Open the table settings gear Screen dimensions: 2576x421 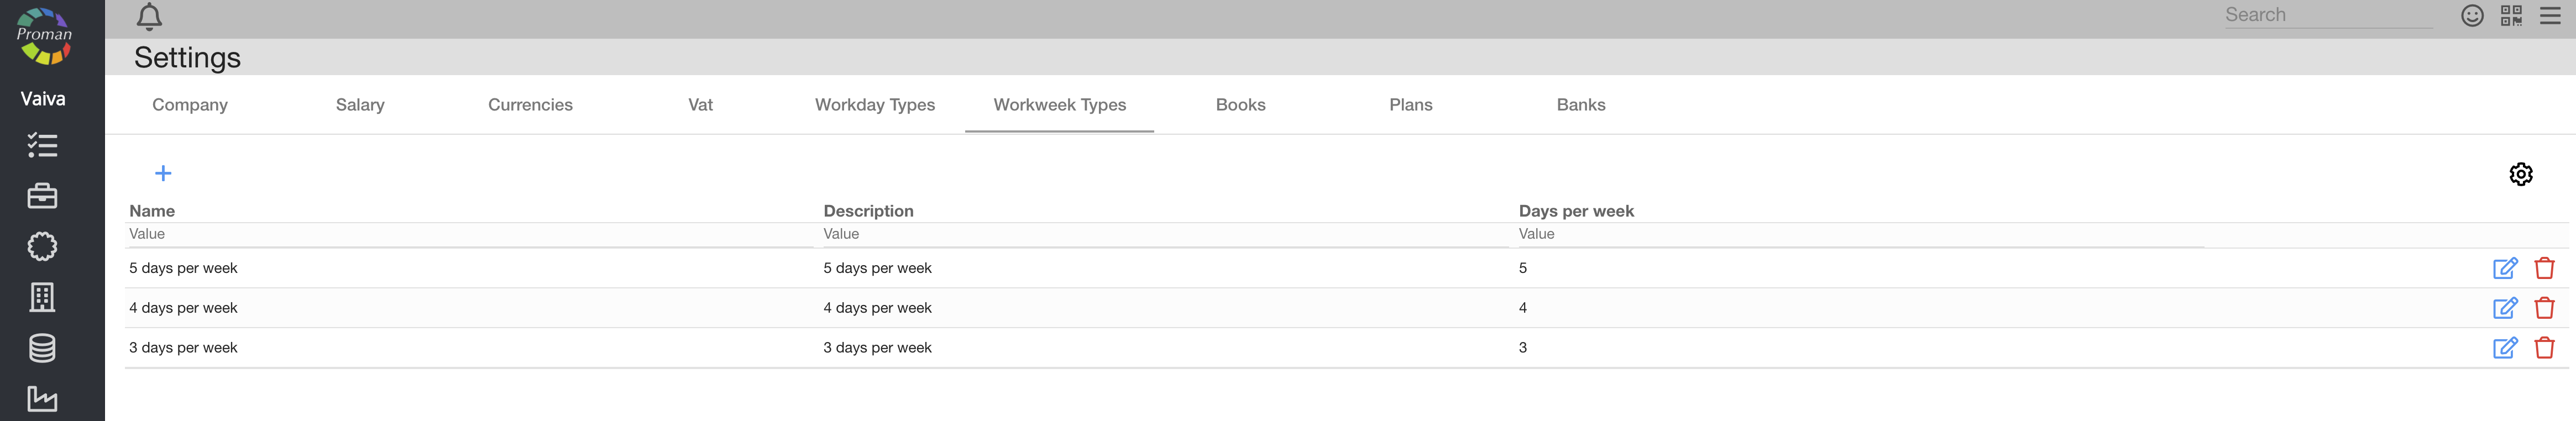[x=2520, y=174]
